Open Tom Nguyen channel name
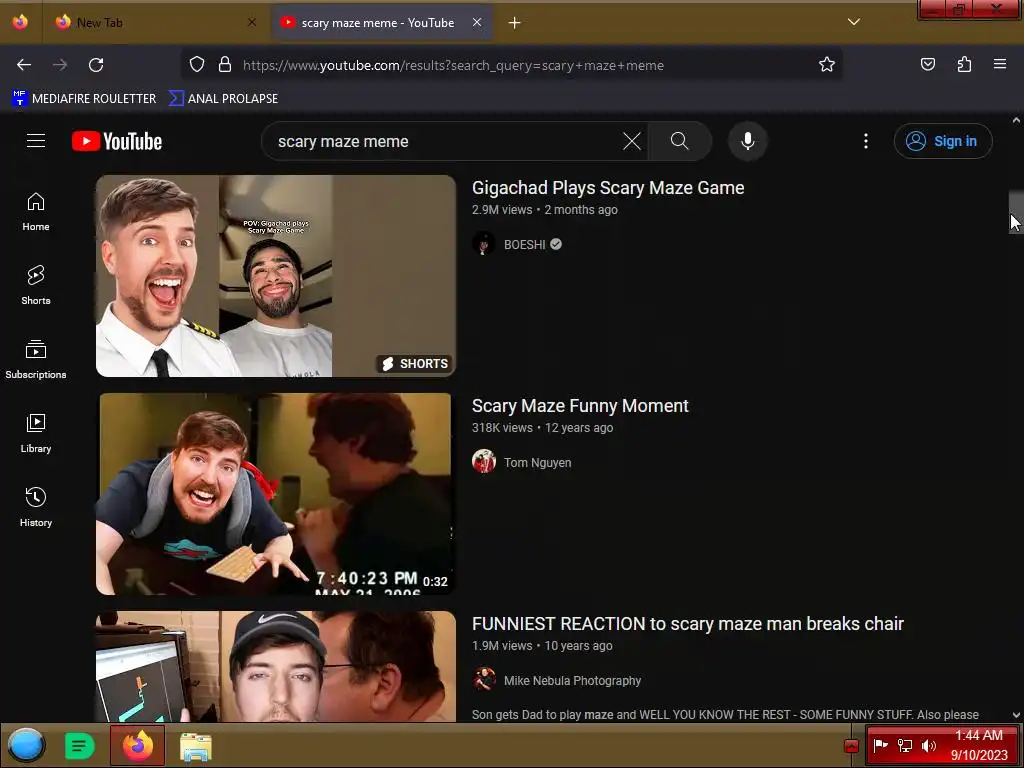This screenshot has height=768, width=1024. 537,462
